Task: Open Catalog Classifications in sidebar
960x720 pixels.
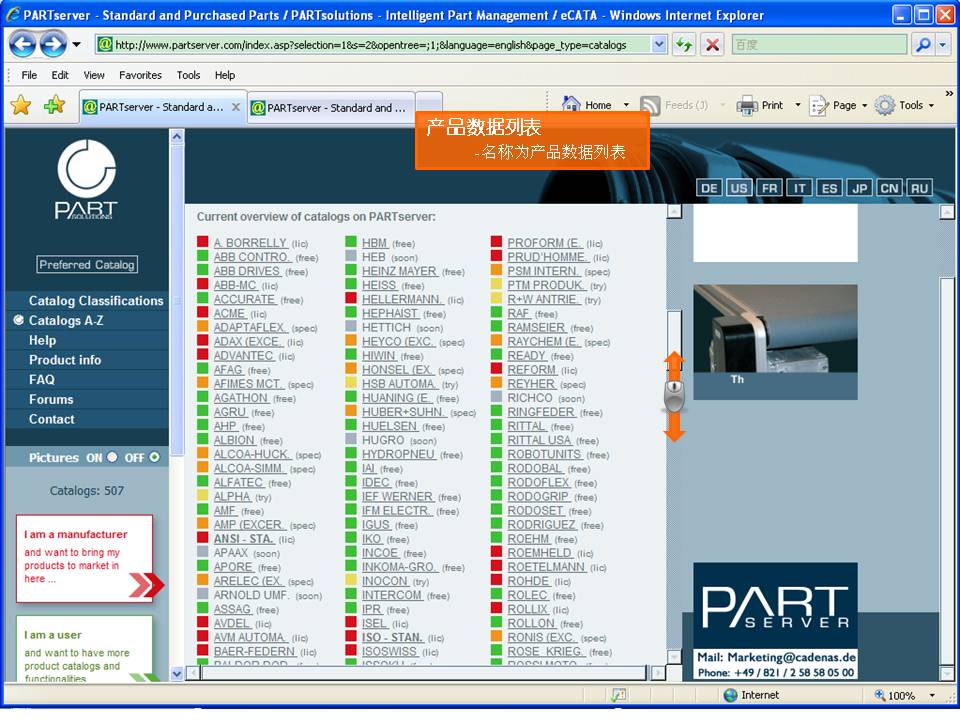Action: click(96, 301)
